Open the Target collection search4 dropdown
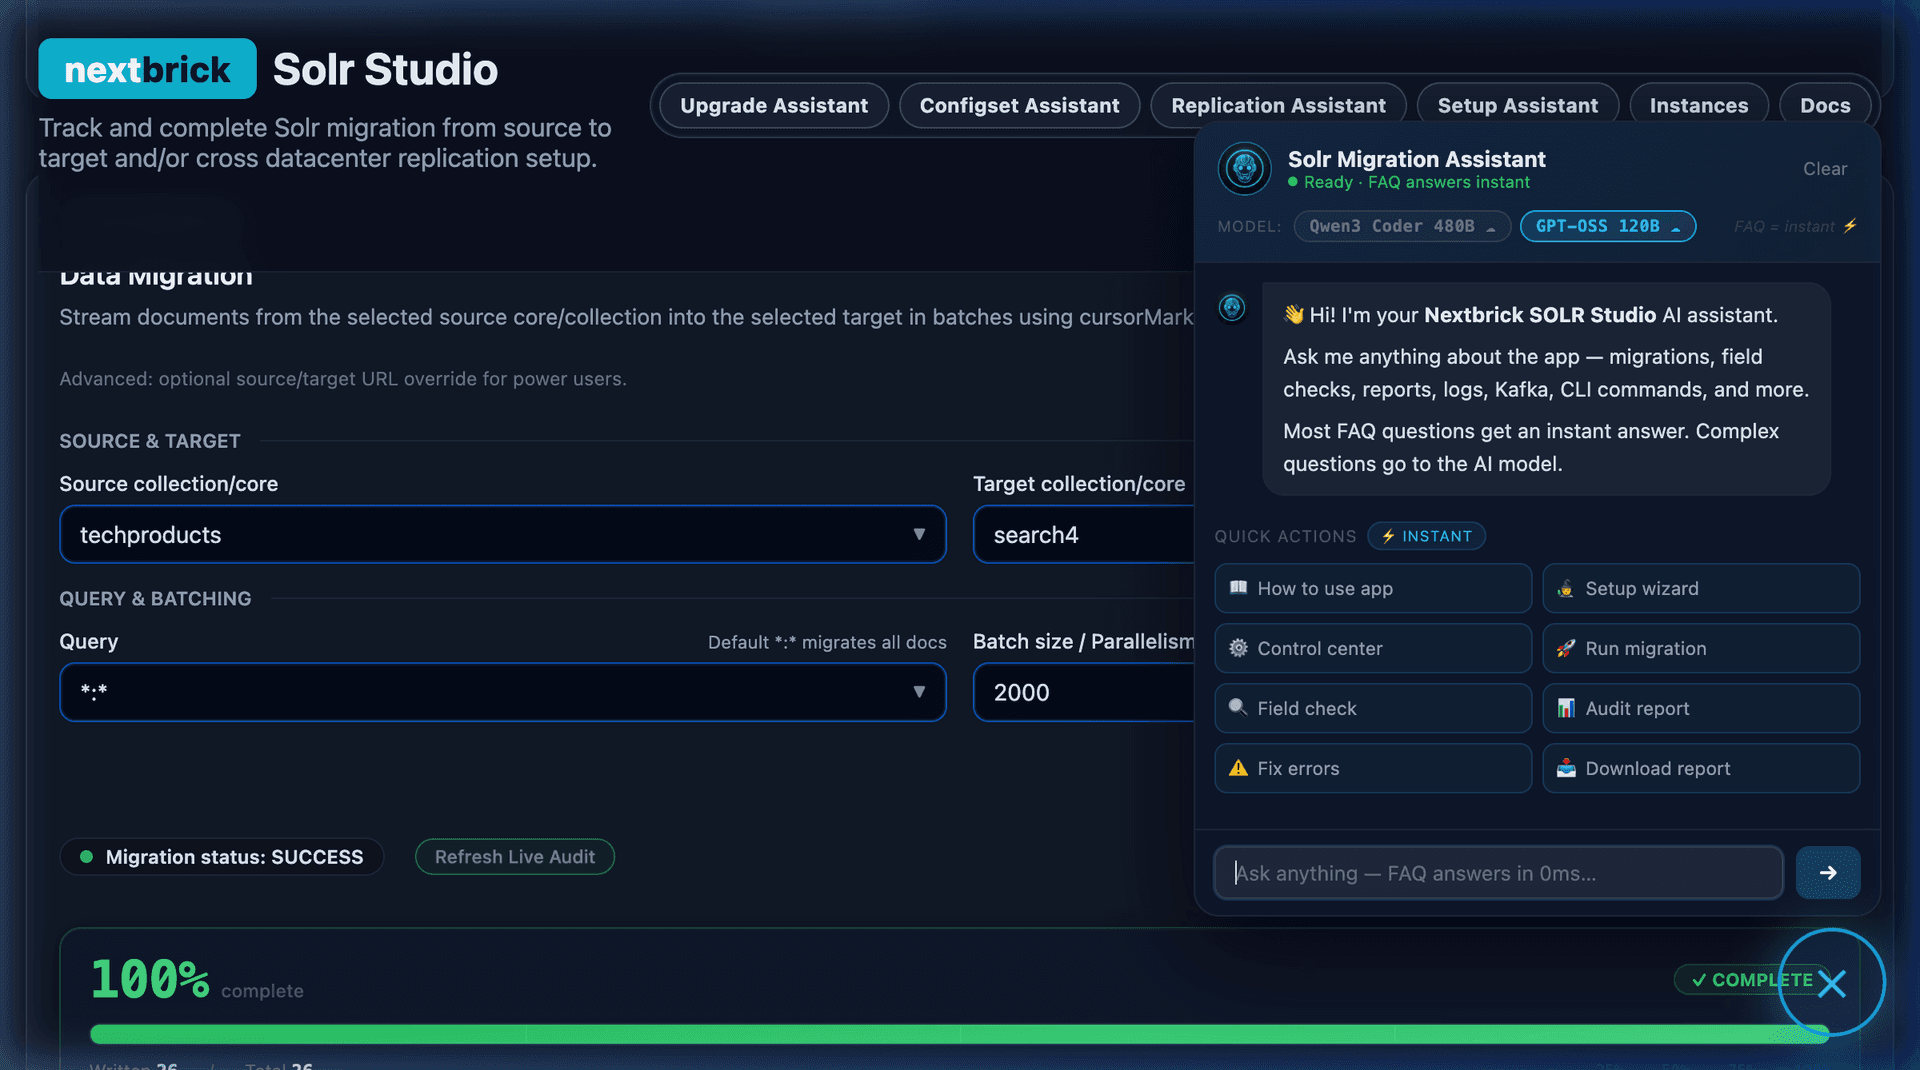The width and height of the screenshot is (1920, 1070). [x=1084, y=534]
